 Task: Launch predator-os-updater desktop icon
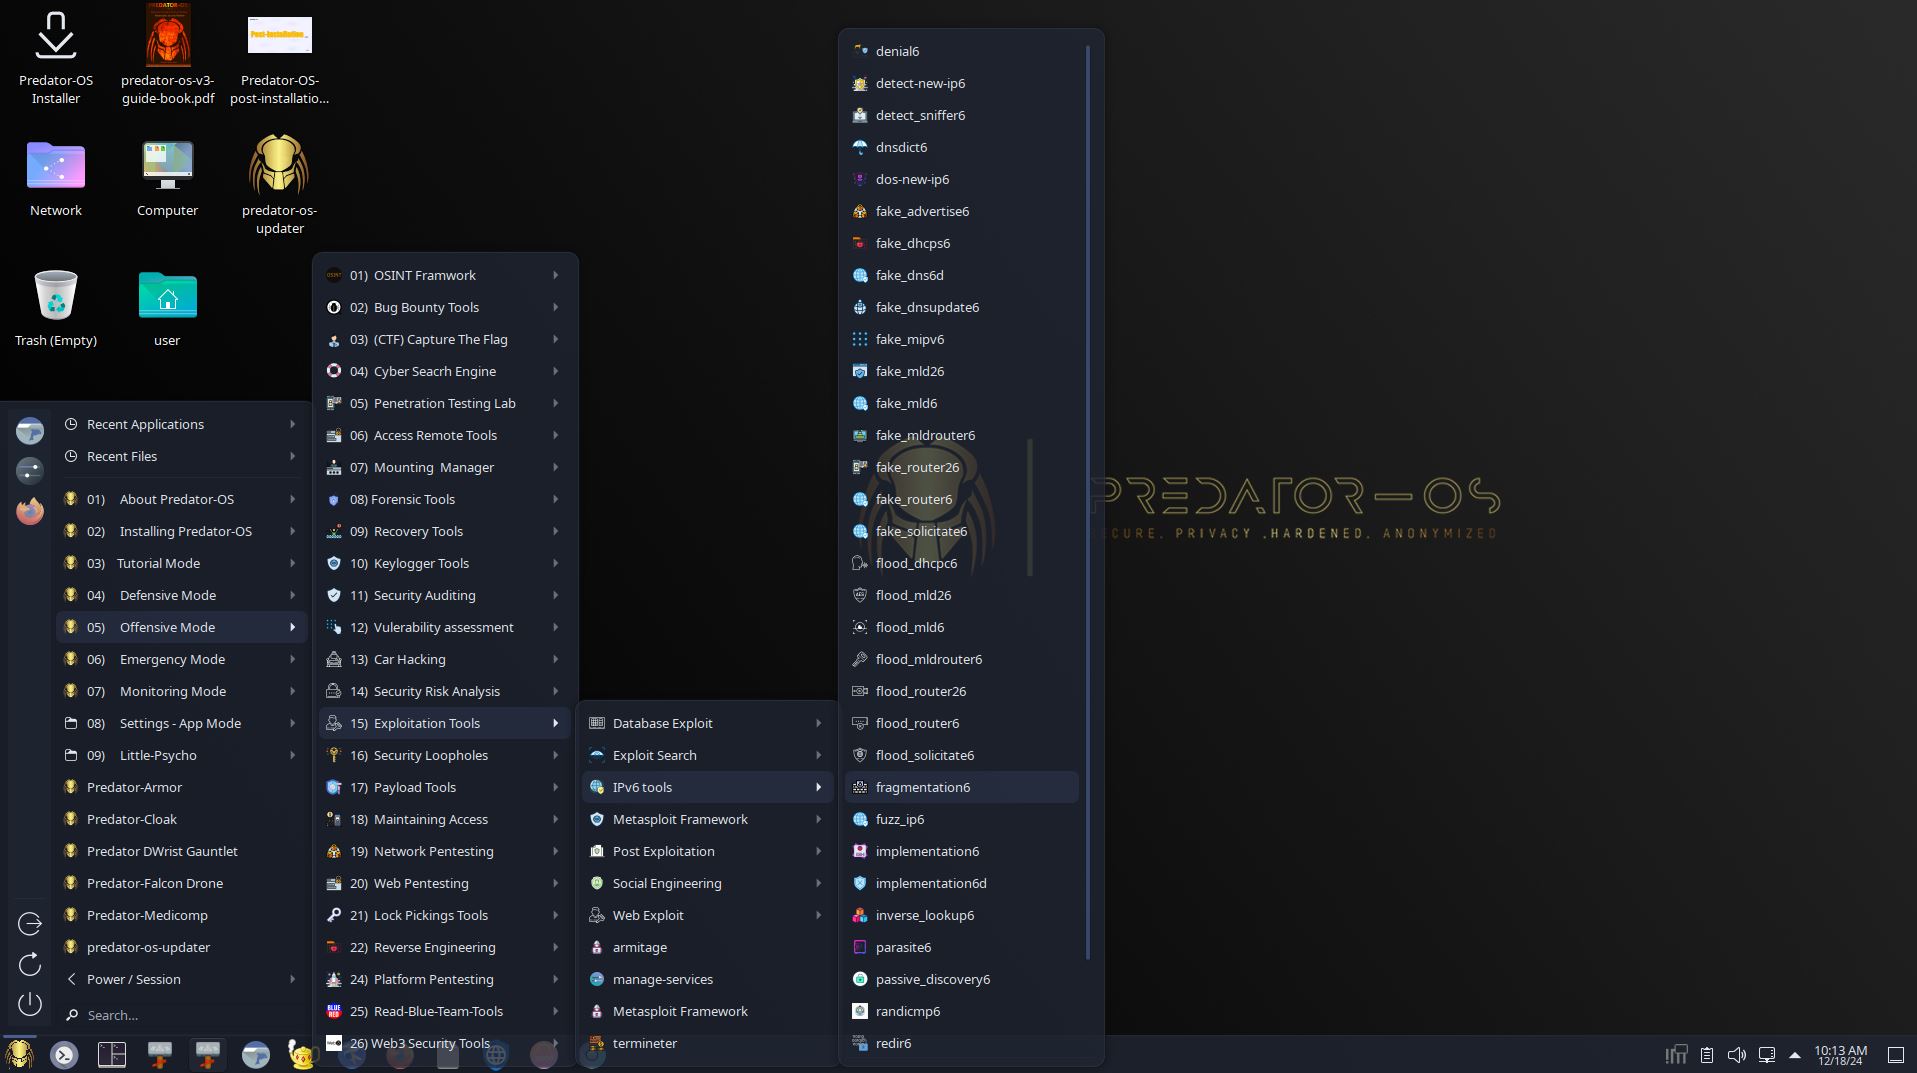click(279, 186)
